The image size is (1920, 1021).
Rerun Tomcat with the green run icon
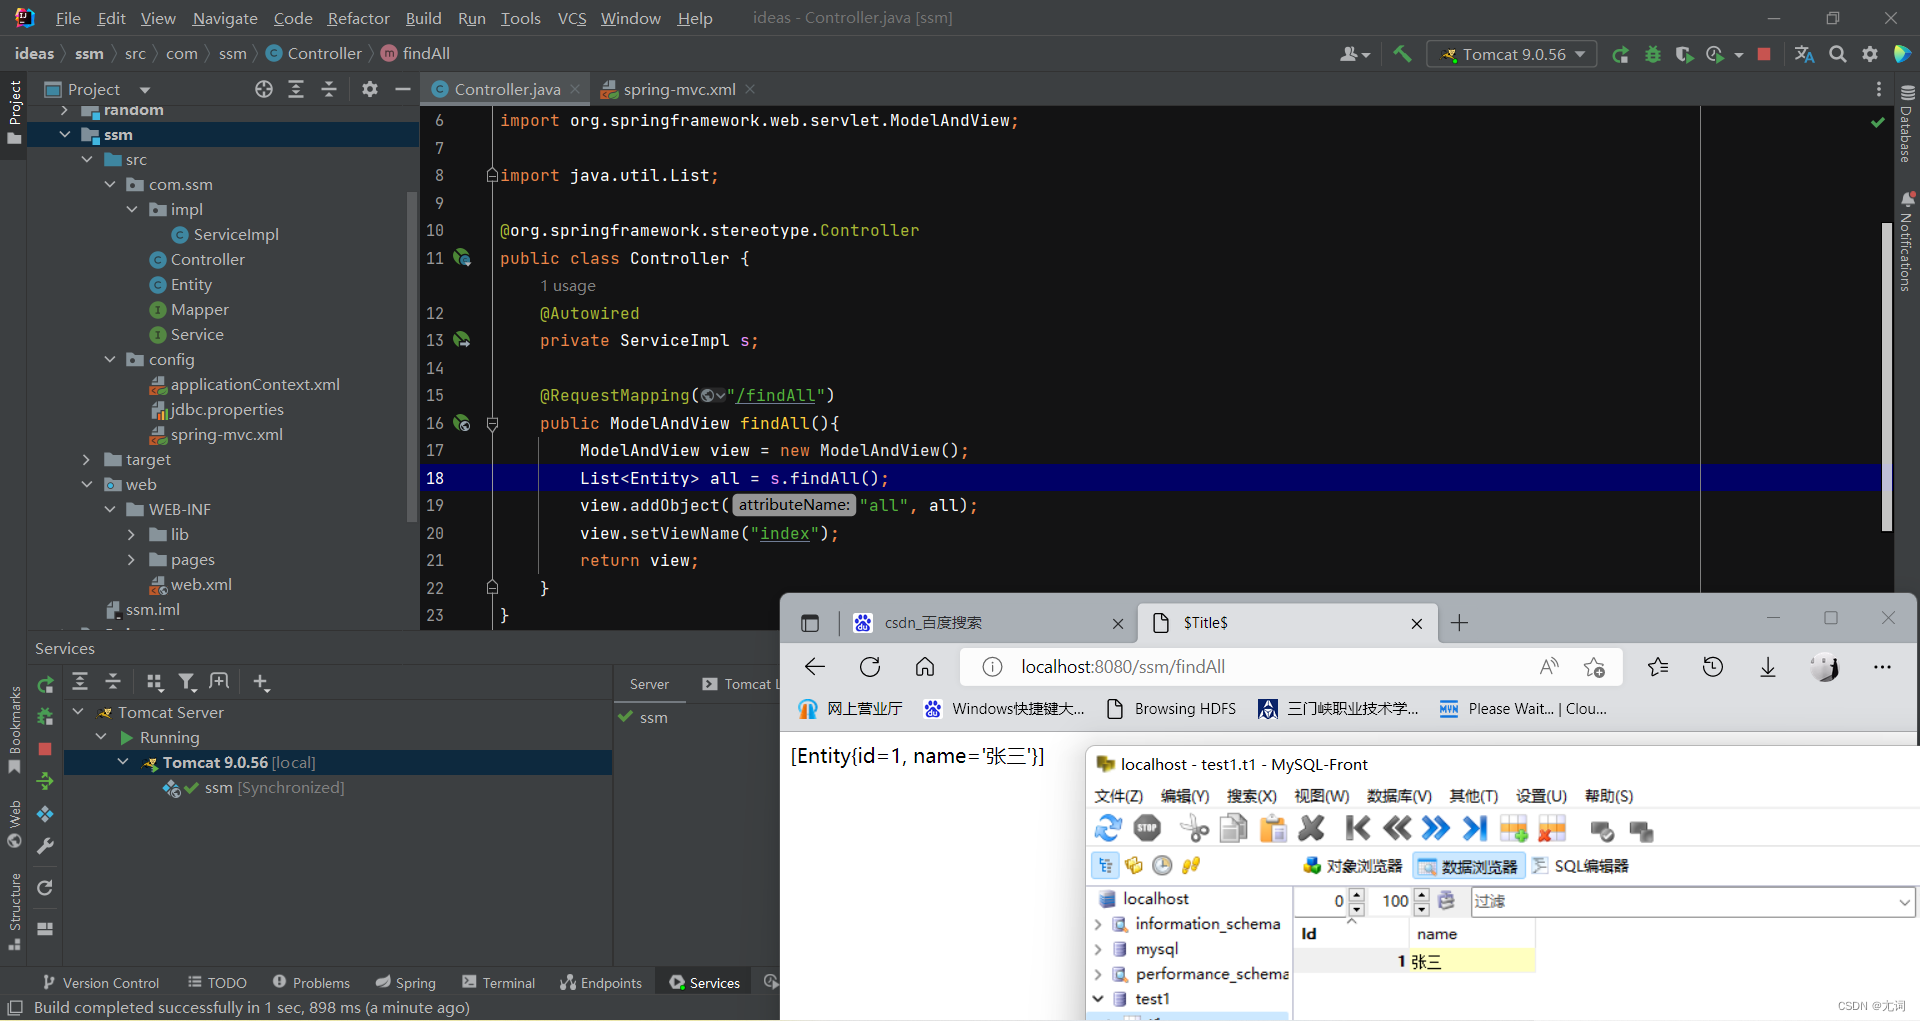tap(1620, 54)
